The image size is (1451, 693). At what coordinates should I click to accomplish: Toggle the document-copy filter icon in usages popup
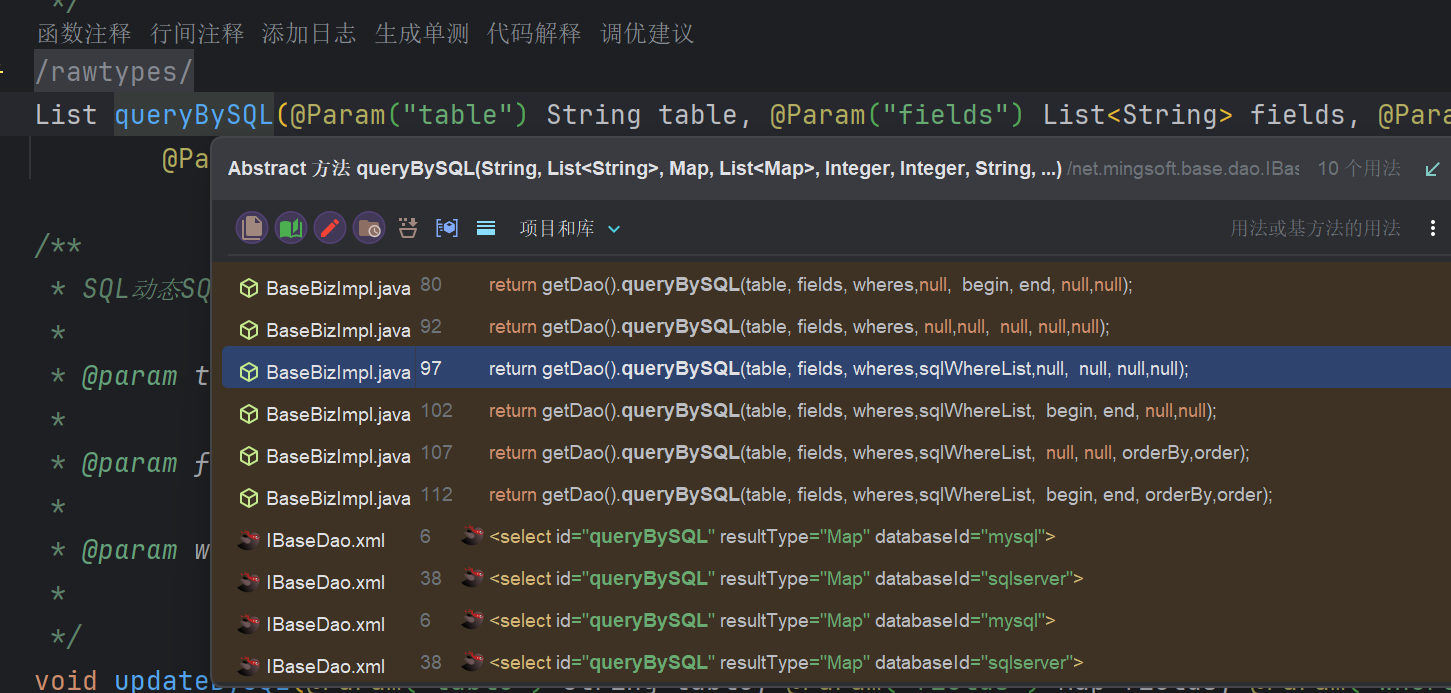click(252, 228)
